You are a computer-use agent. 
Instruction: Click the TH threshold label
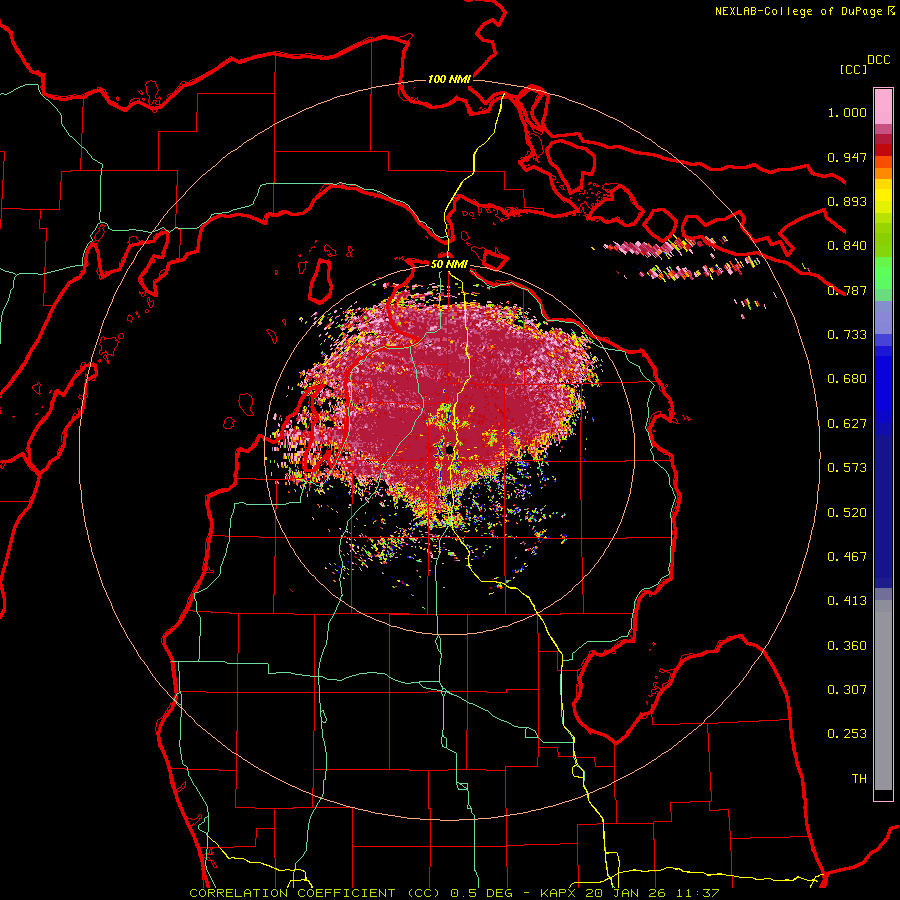(859, 779)
